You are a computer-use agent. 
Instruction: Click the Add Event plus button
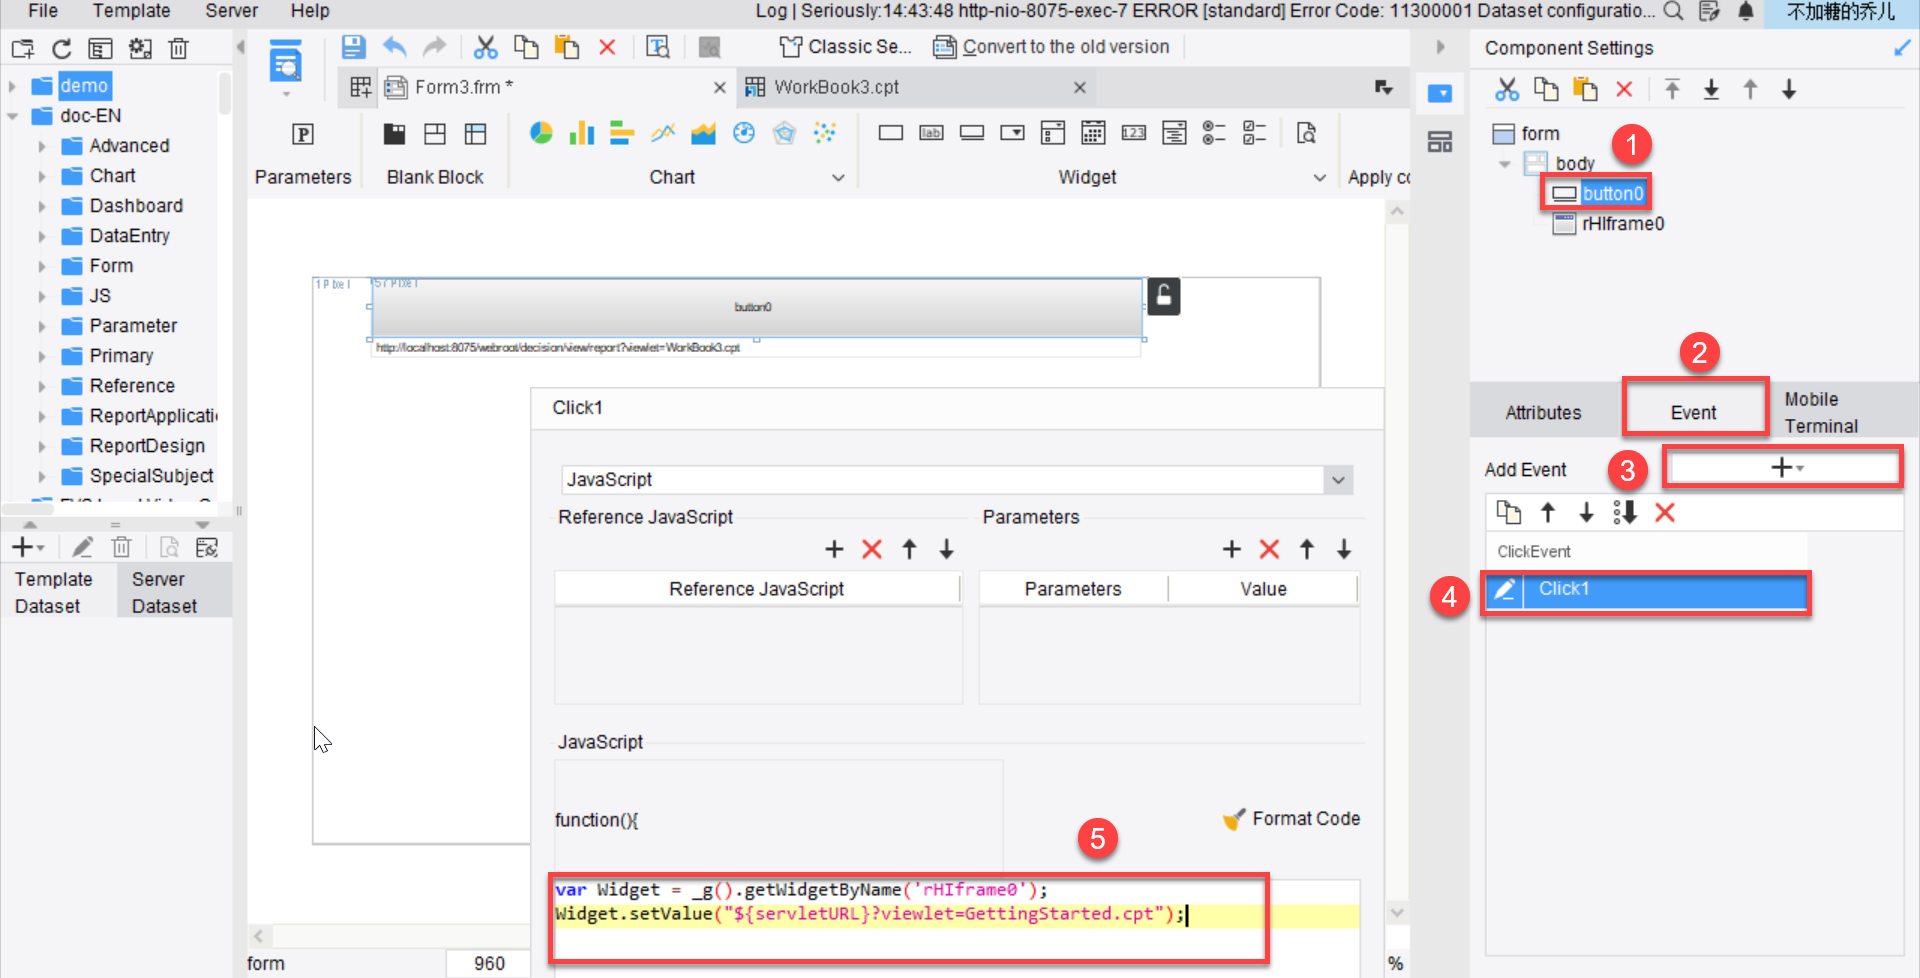[x=1783, y=466]
